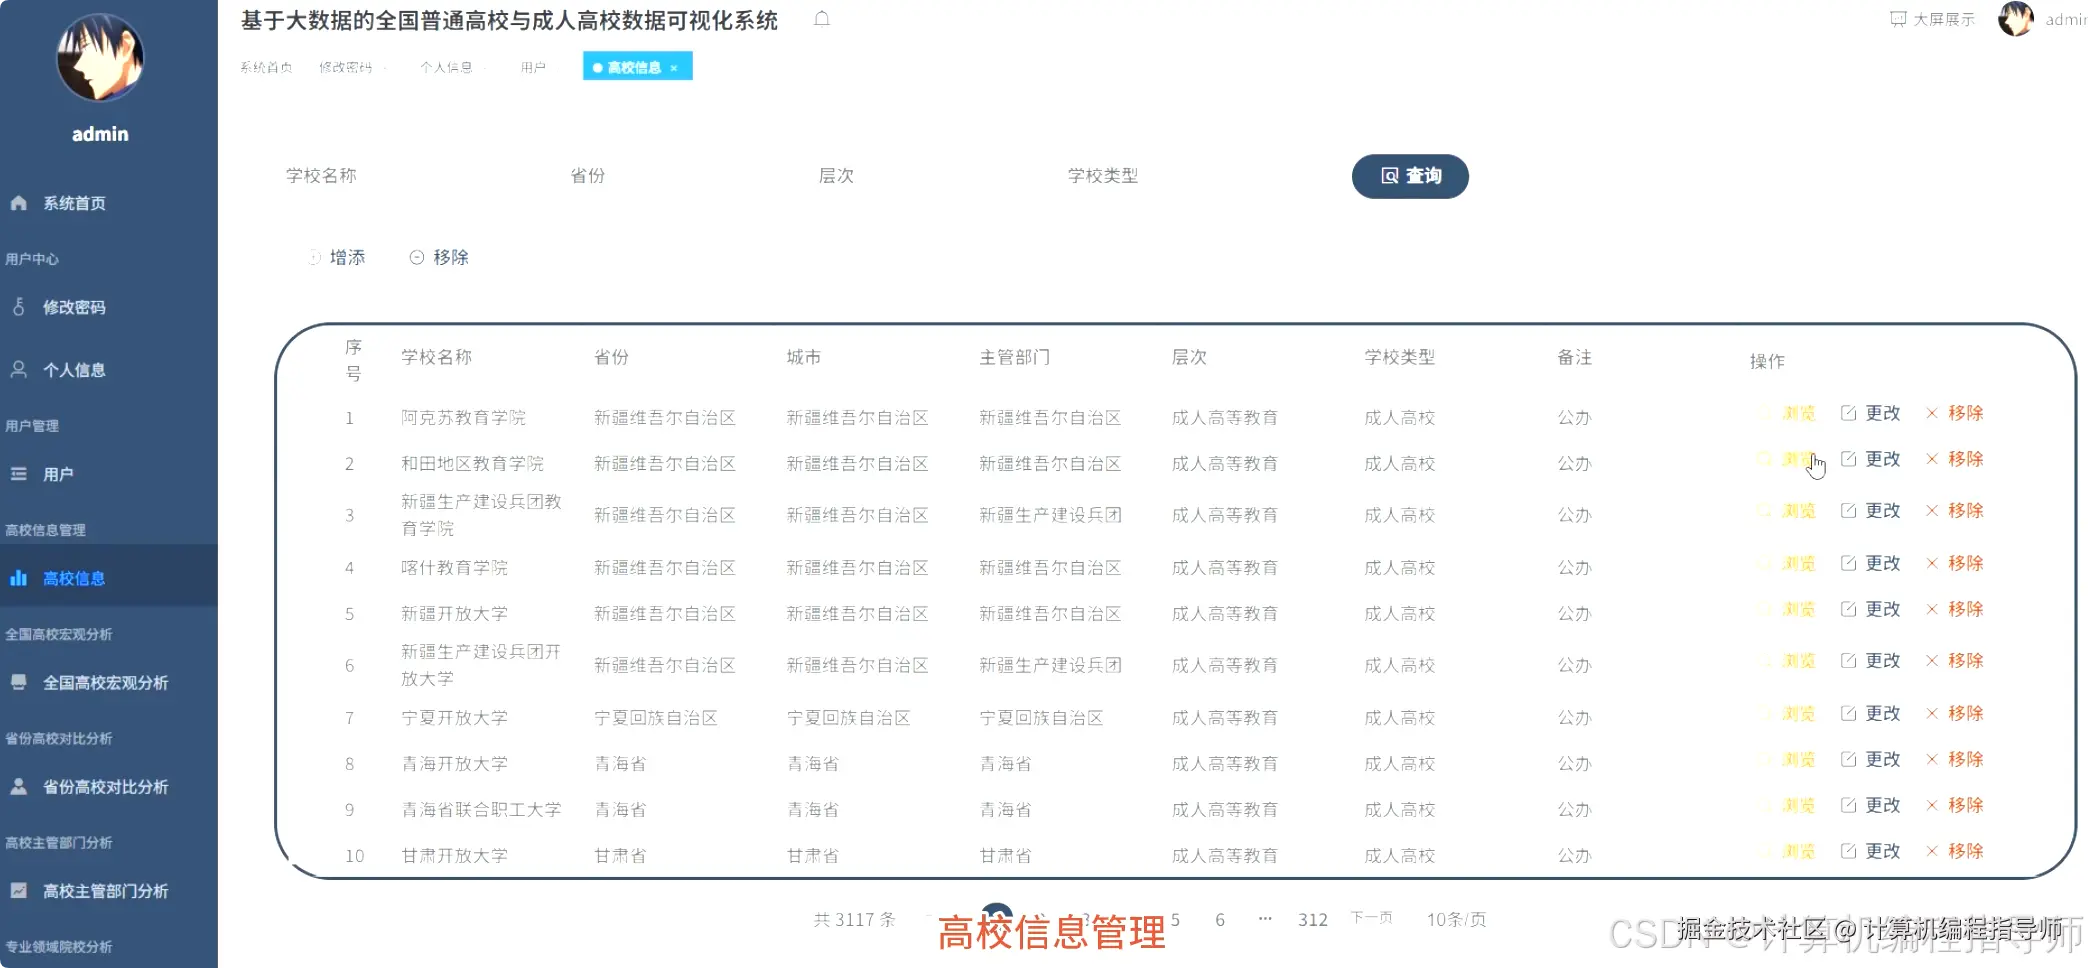Remove the 新疆生产建设兵团开放大学 row
Screen dimensions: 2088x968
click(x=1955, y=661)
